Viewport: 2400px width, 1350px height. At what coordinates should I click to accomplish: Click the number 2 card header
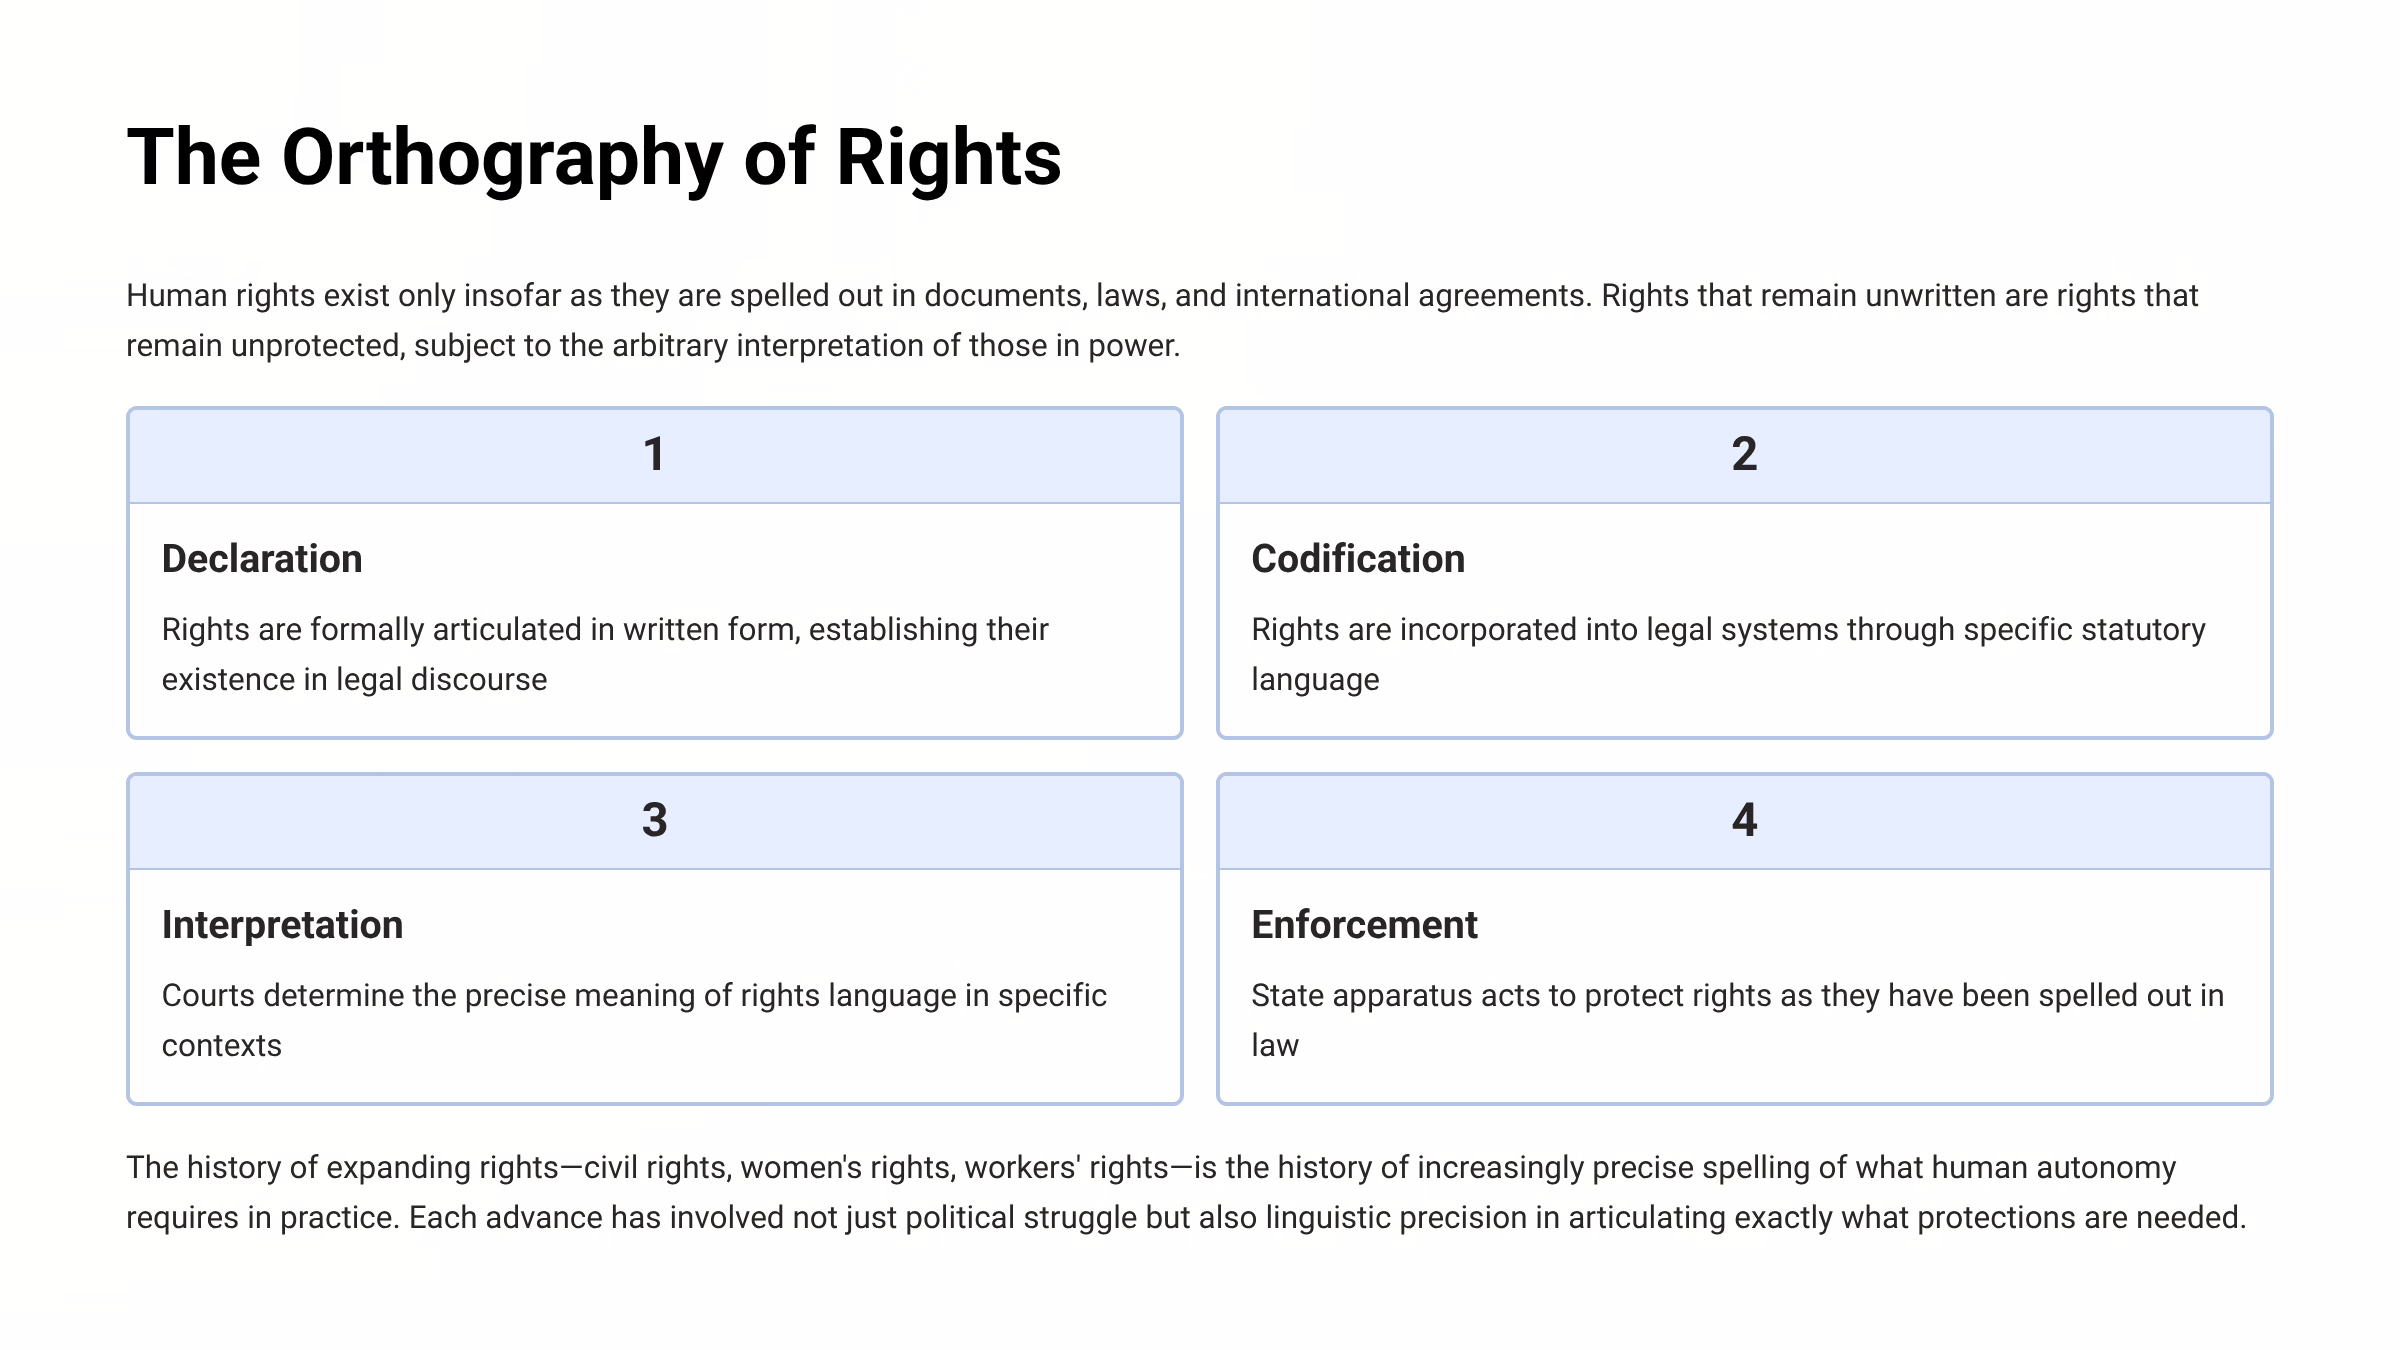[1744, 455]
